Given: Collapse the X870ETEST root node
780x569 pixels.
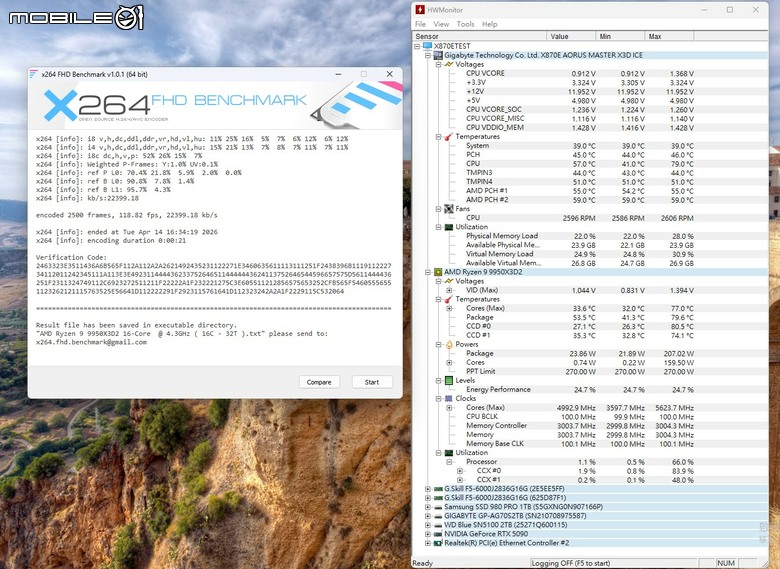Looking at the screenshot, I should (x=417, y=46).
